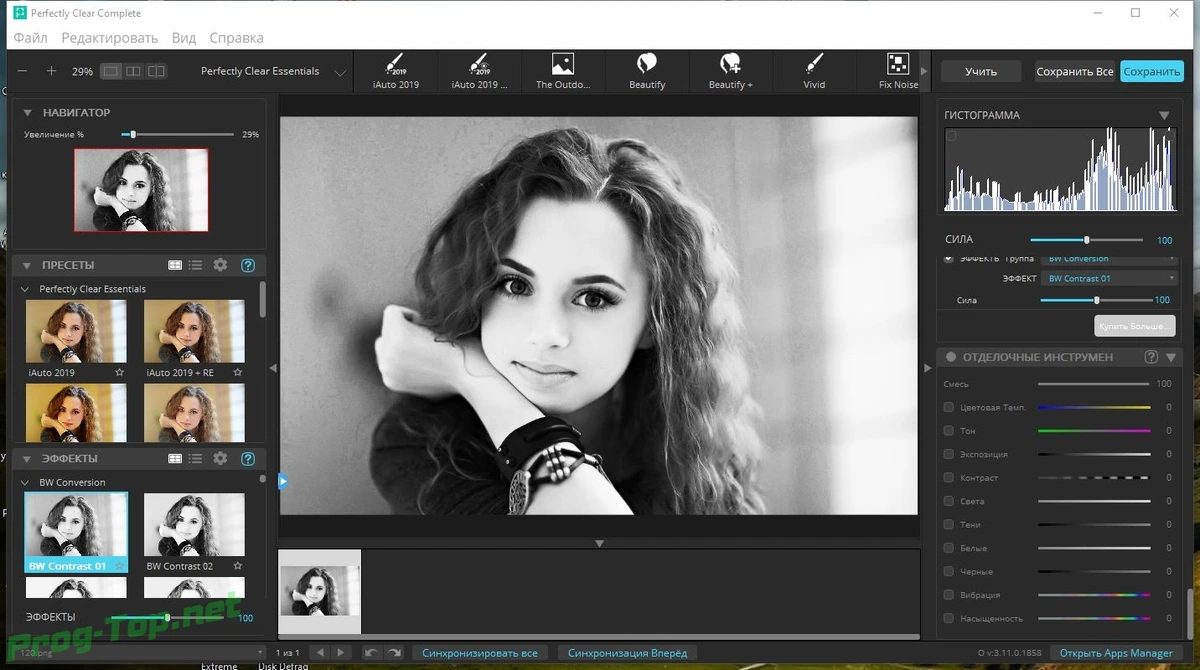The width and height of the screenshot is (1200, 670).
Task: Collapse the Отделочные инструменты panel triangle
Action: [1171, 357]
